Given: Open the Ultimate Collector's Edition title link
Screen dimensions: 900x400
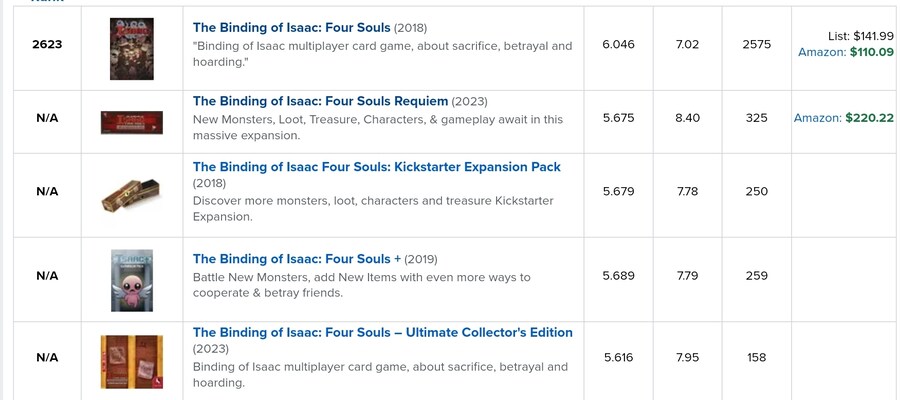Looking at the screenshot, I should 382,332.
